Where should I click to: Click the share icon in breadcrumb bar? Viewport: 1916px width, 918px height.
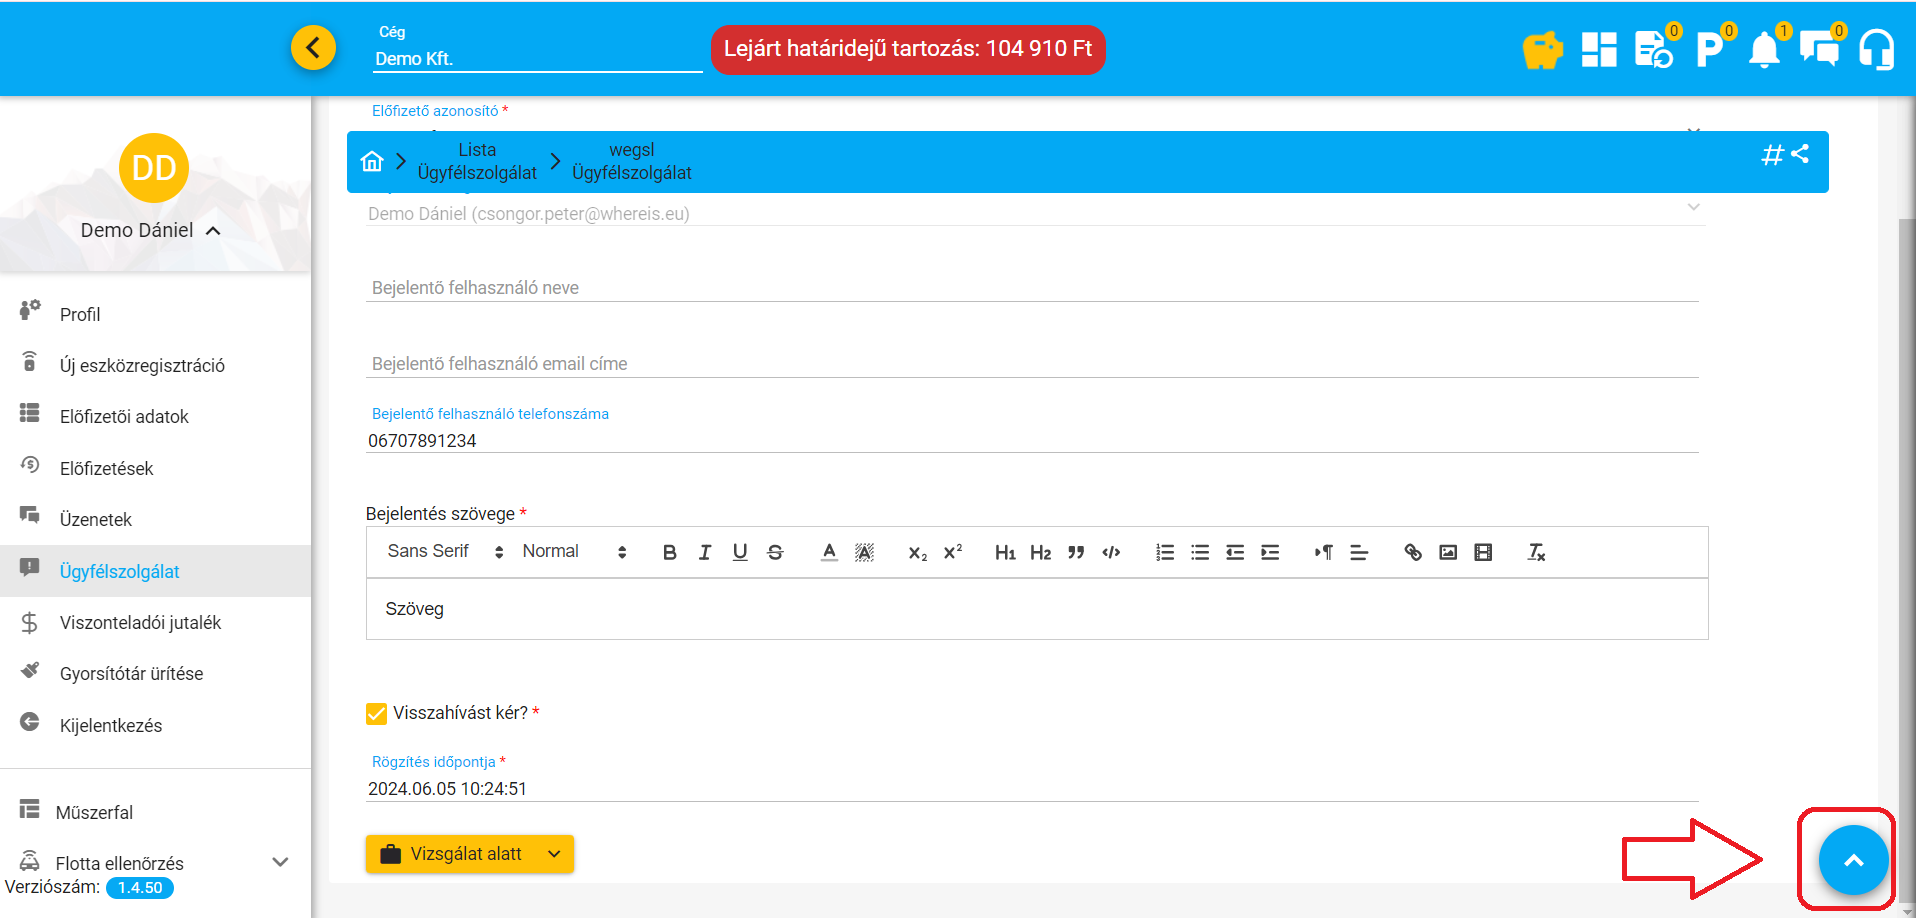1801,154
